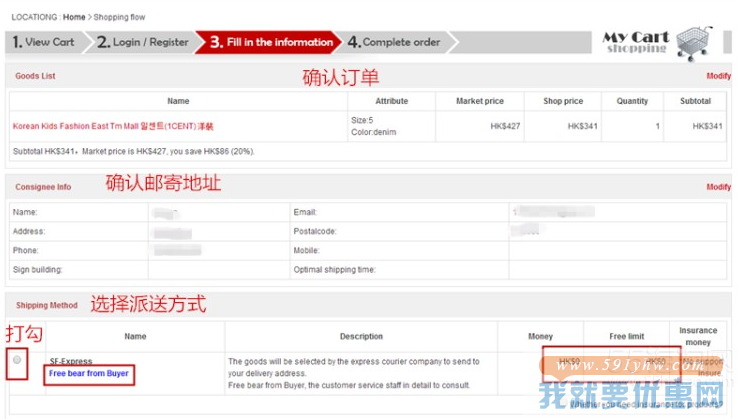Click the Size:5 attribute text

point(362,121)
